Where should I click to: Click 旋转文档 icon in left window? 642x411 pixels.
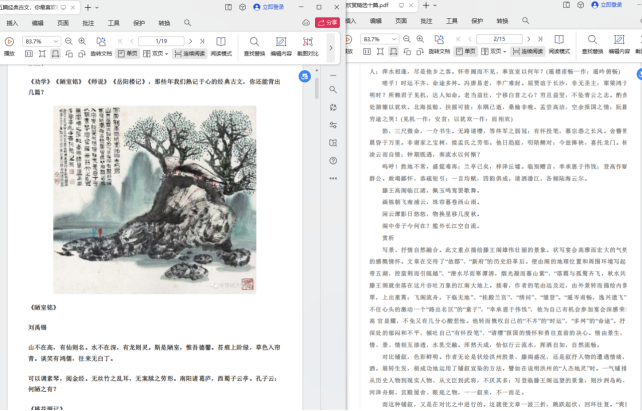101,41
